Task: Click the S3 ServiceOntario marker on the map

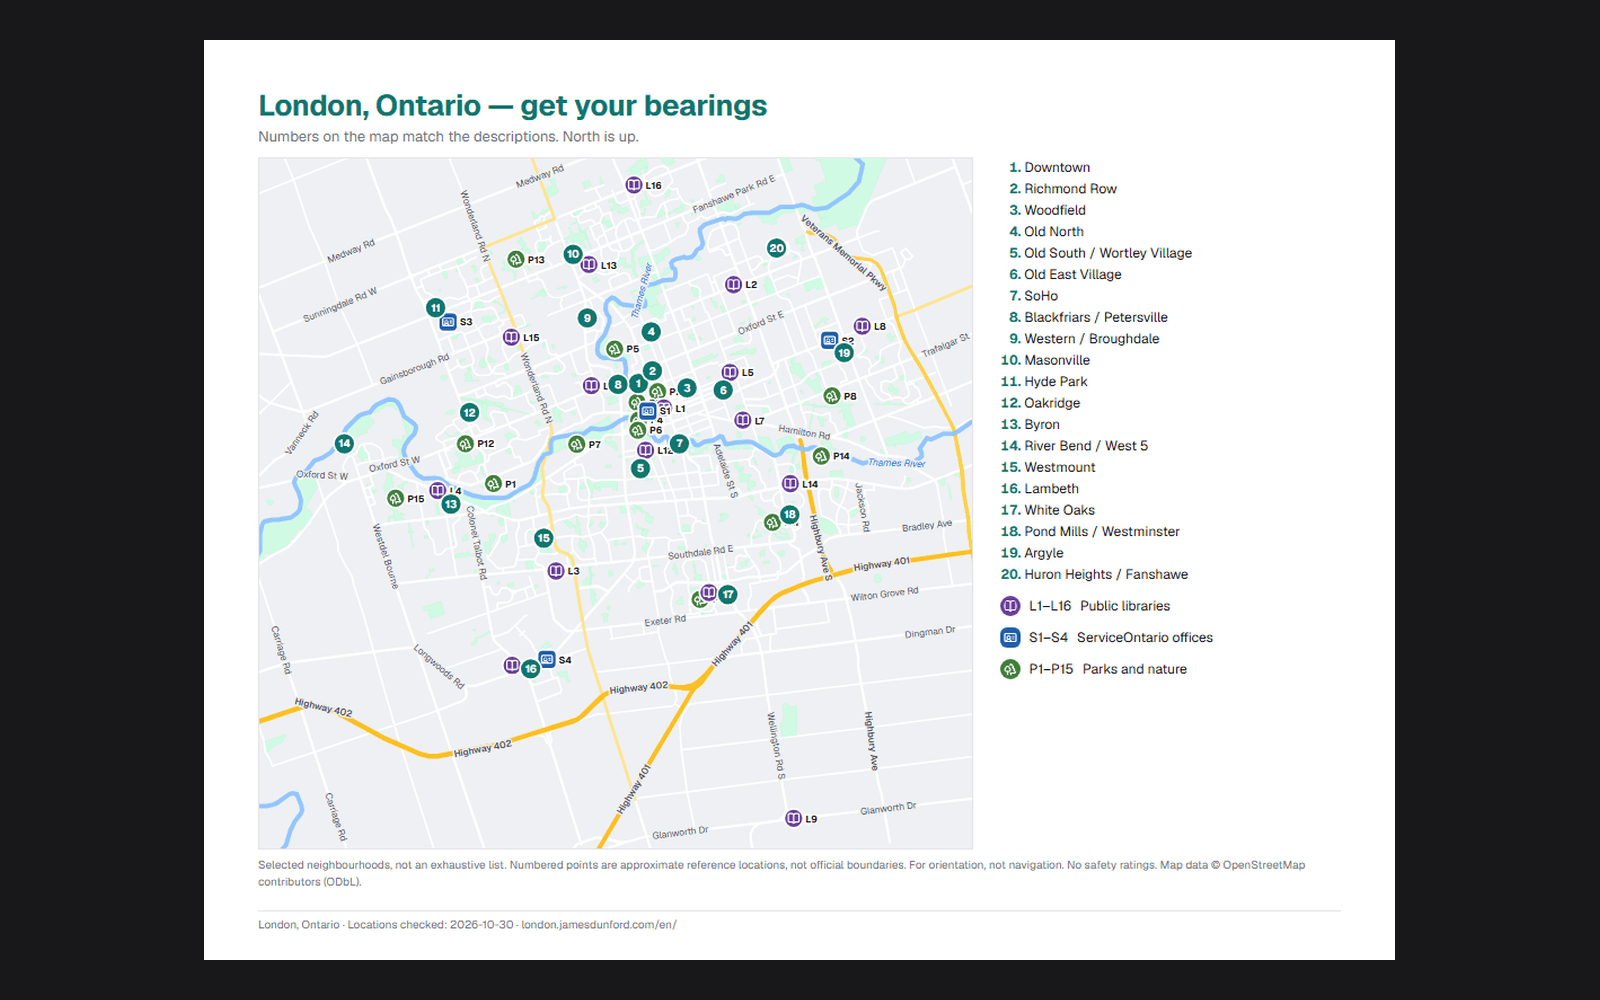Action: coord(448,322)
